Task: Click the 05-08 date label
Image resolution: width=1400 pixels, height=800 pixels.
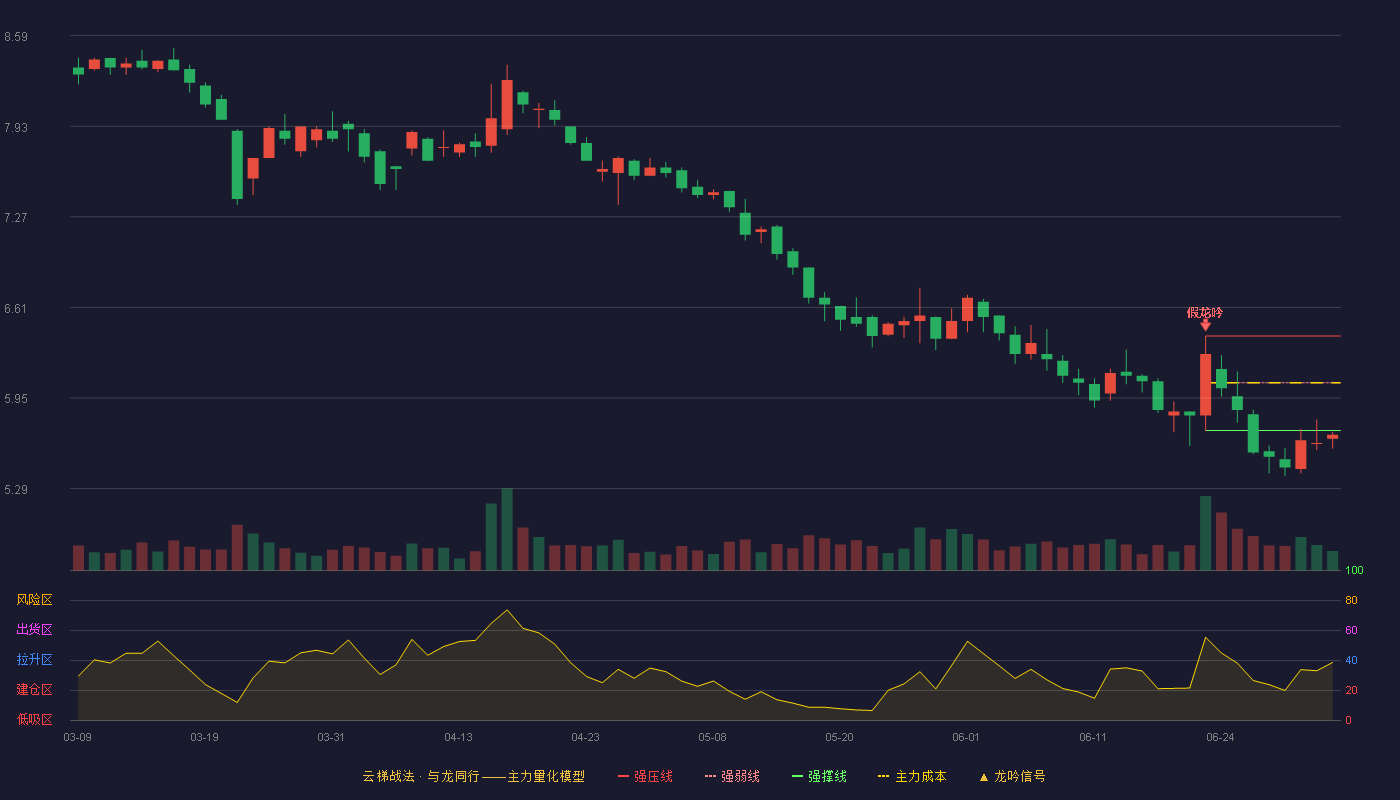Action: pos(712,737)
